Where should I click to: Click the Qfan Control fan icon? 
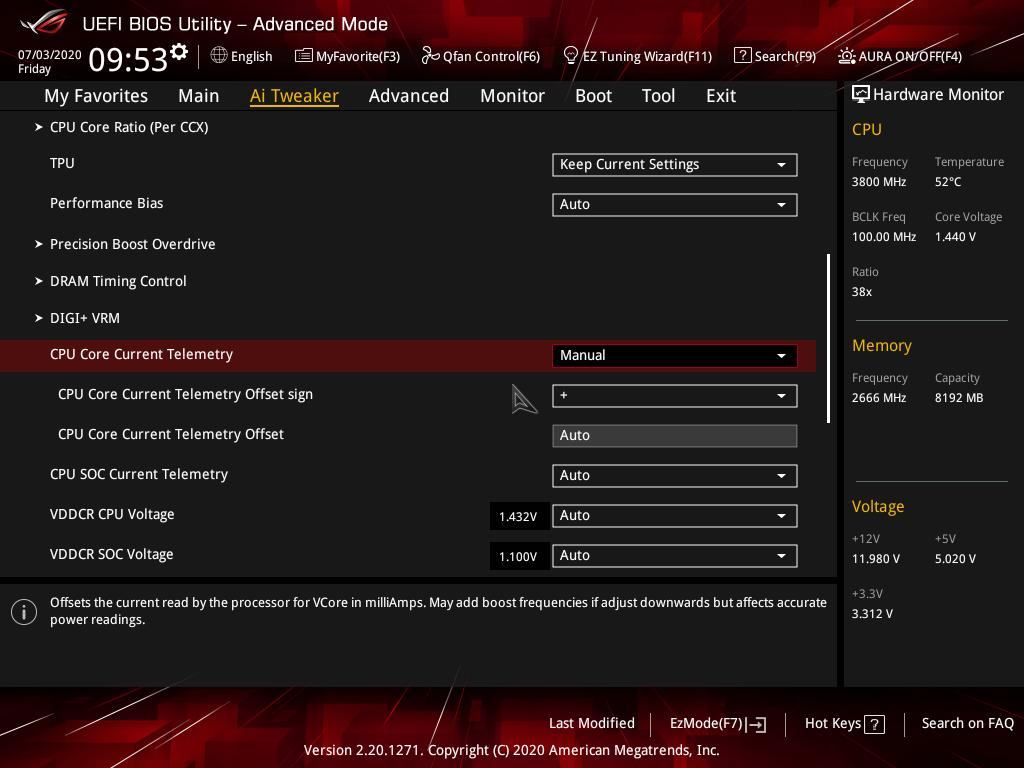pyautogui.click(x=430, y=56)
